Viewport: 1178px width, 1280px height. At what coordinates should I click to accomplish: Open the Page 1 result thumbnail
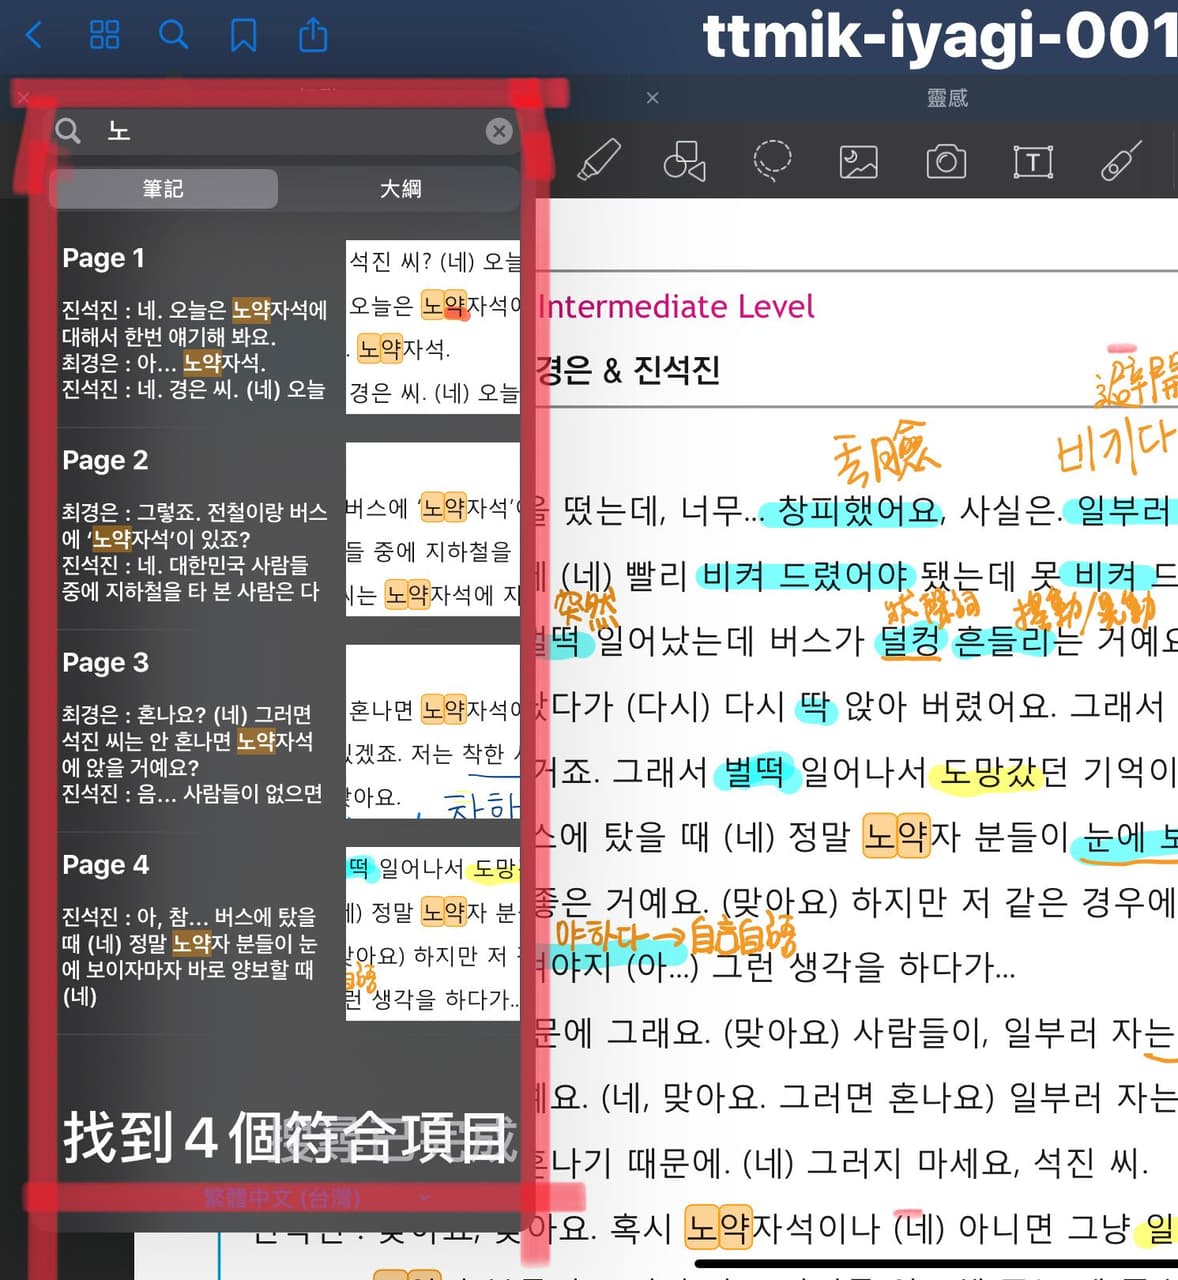(433, 327)
